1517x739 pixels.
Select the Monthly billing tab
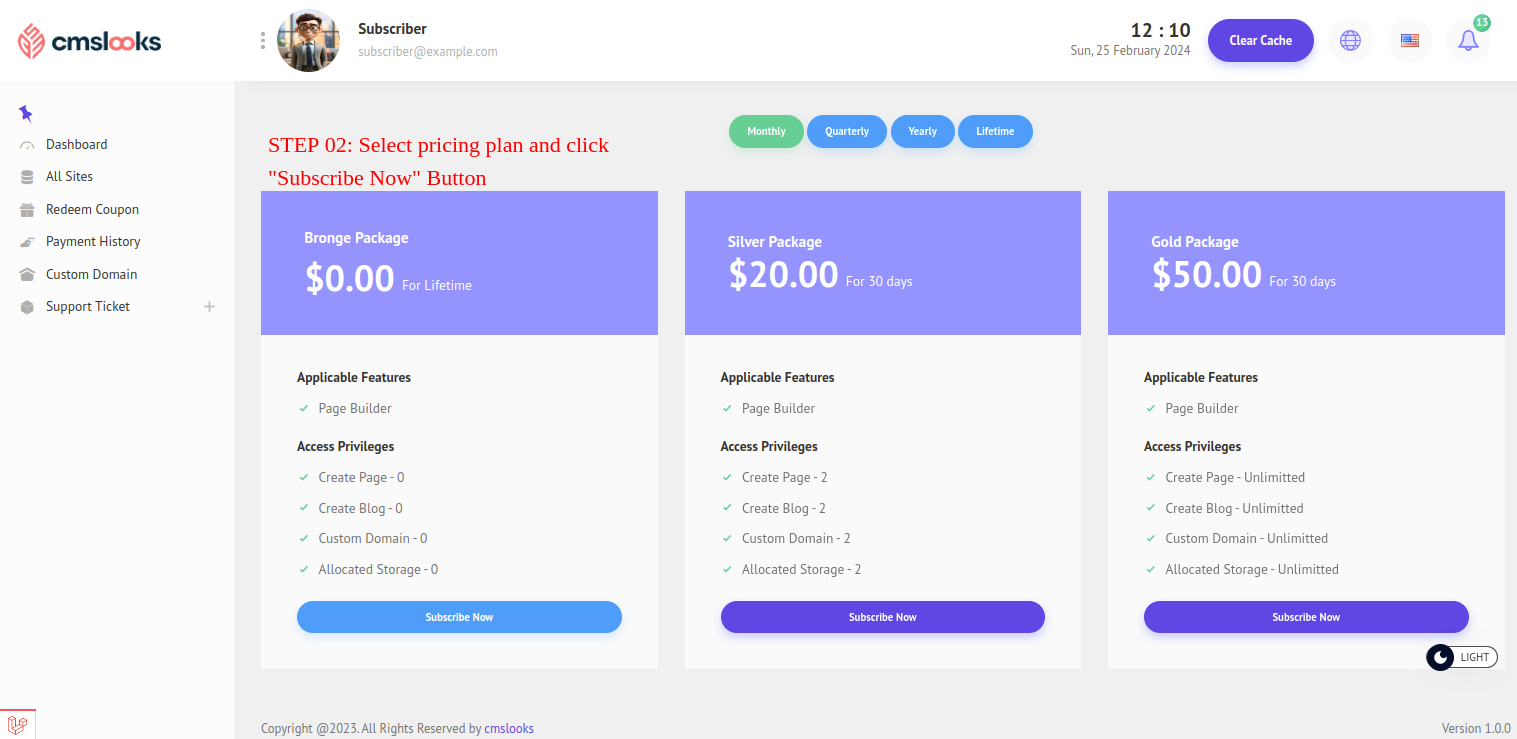(766, 131)
